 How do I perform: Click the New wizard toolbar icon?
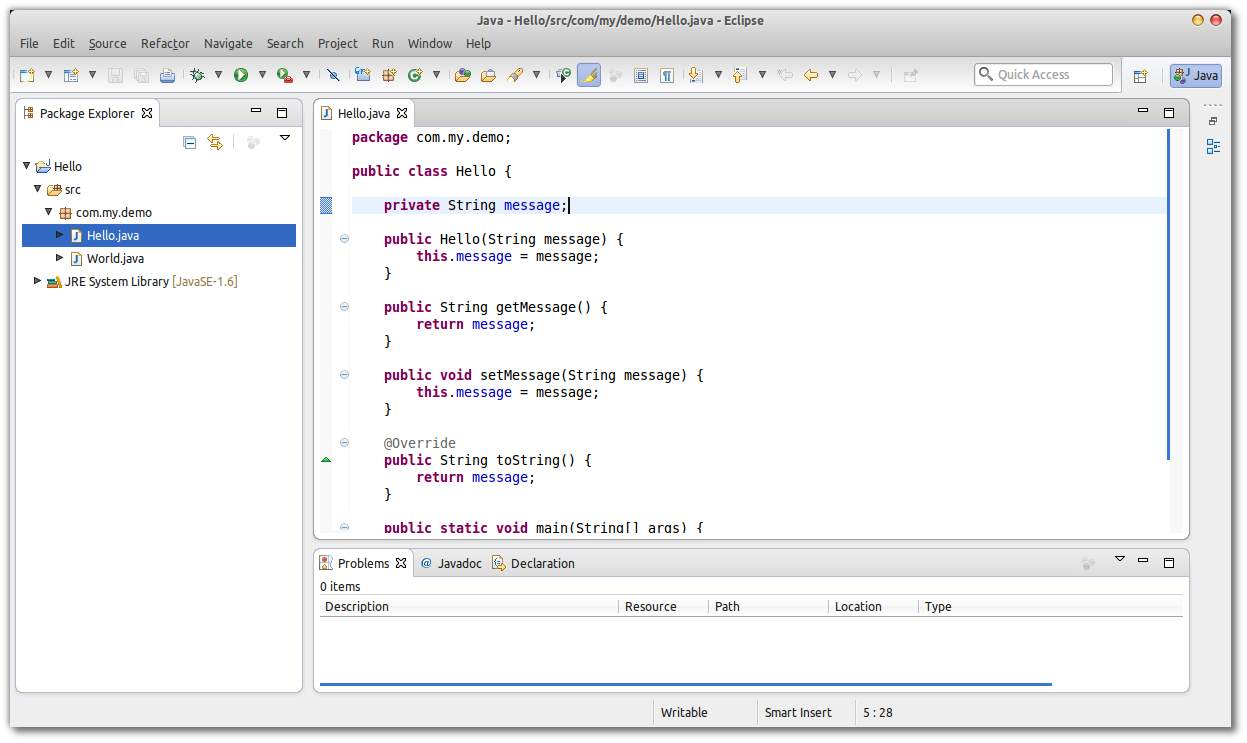pos(27,75)
